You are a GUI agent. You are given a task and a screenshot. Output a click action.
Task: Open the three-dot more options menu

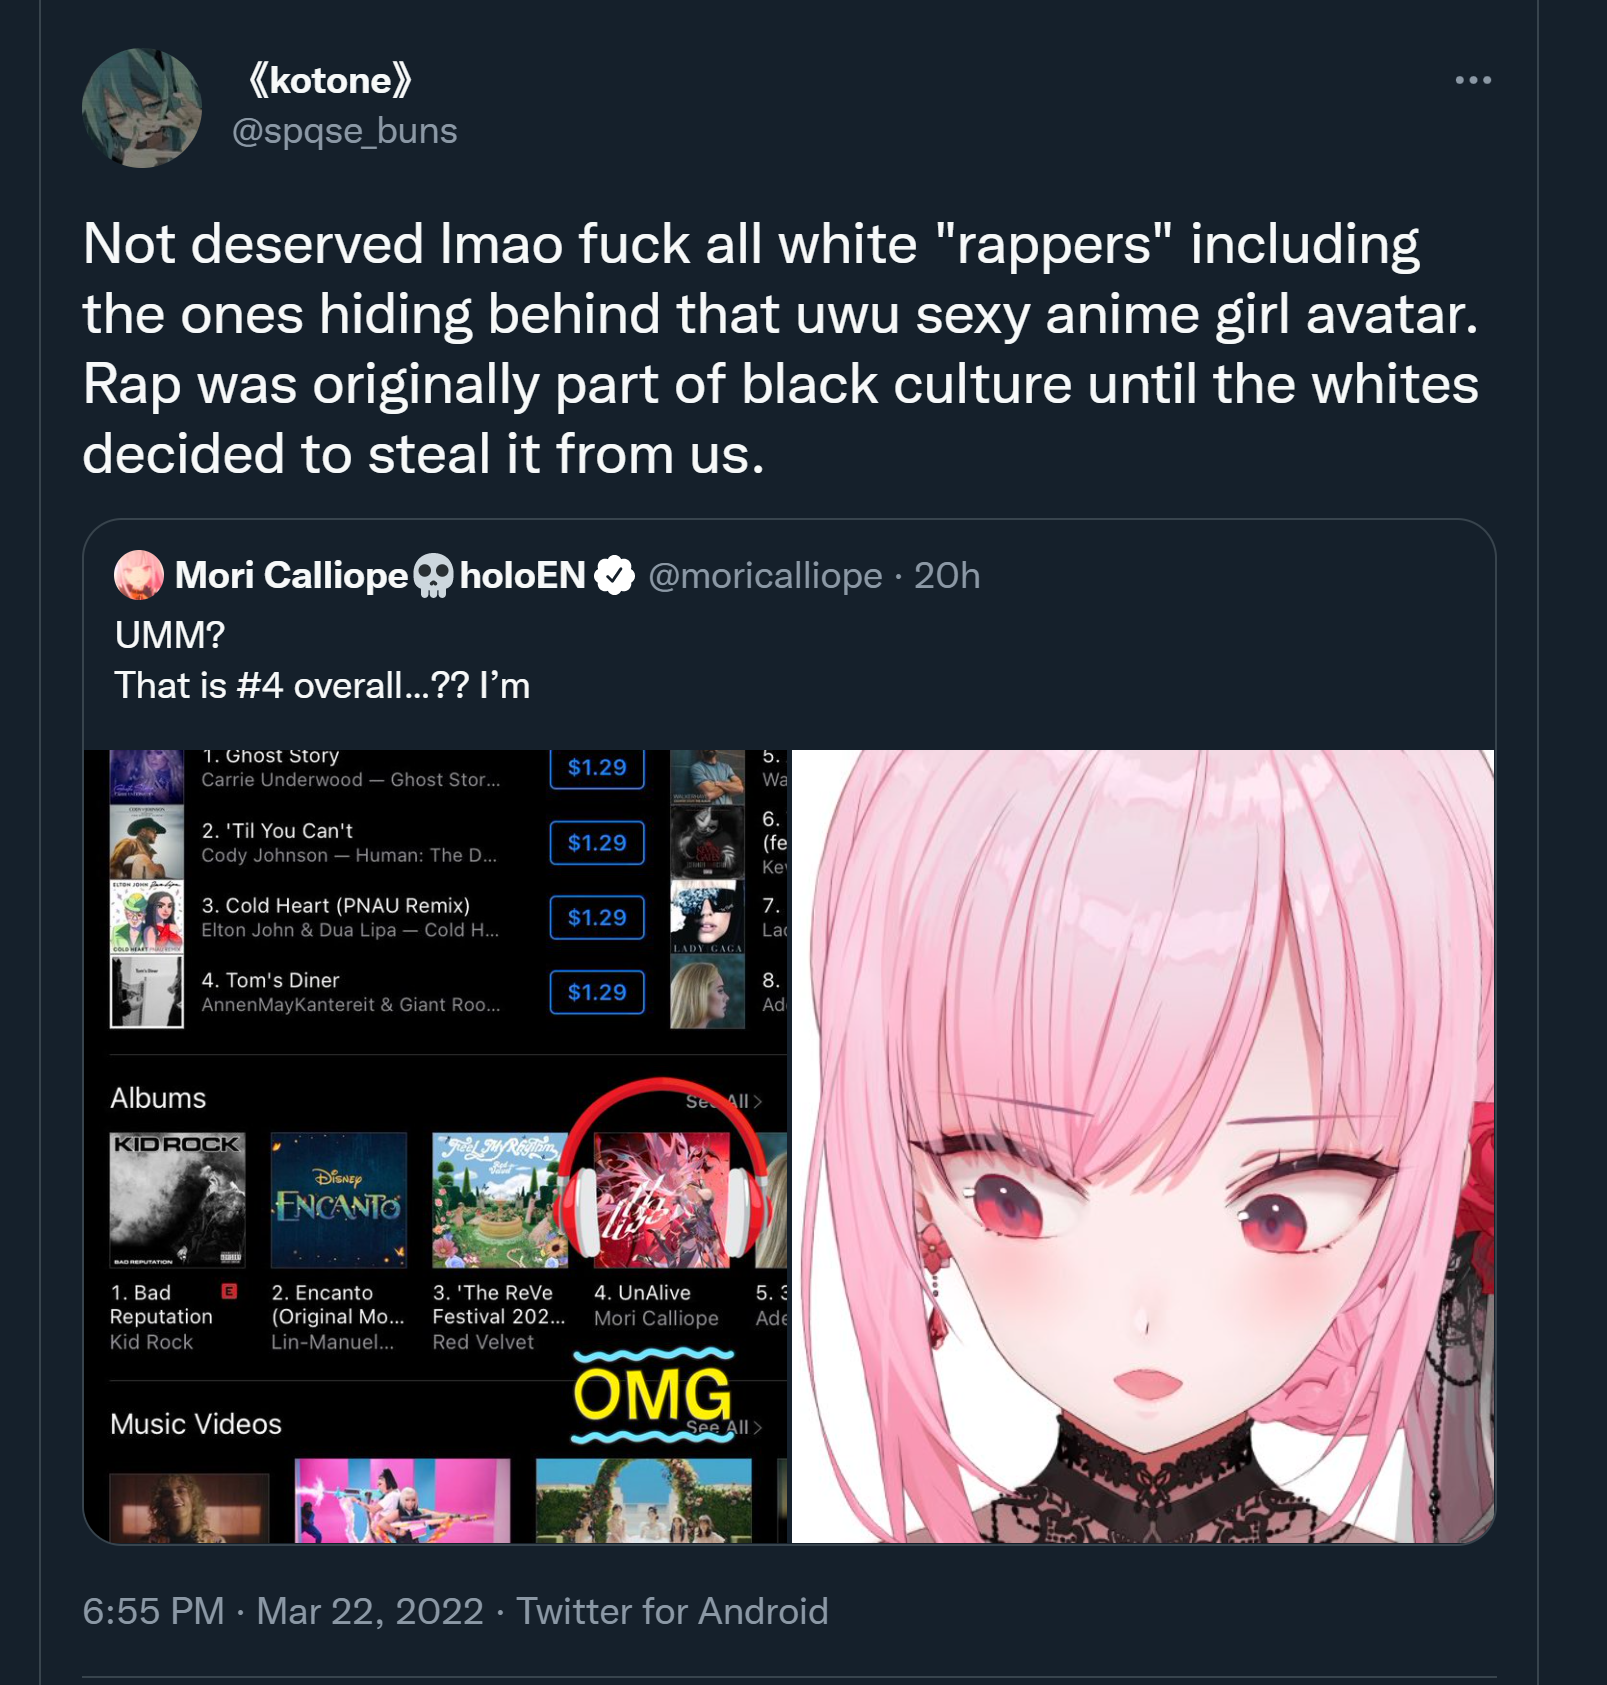click(1473, 80)
